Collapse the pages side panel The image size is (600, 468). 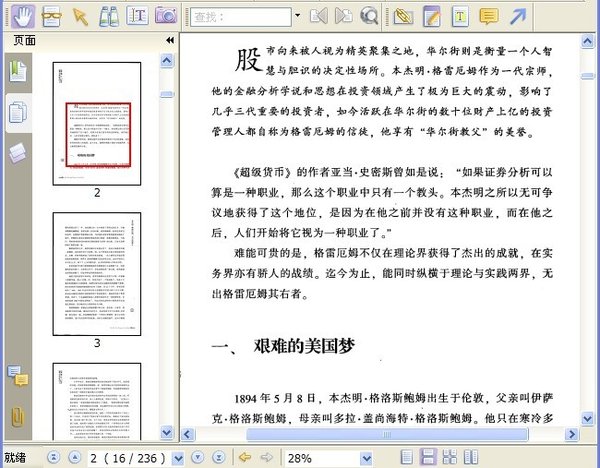[170, 40]
